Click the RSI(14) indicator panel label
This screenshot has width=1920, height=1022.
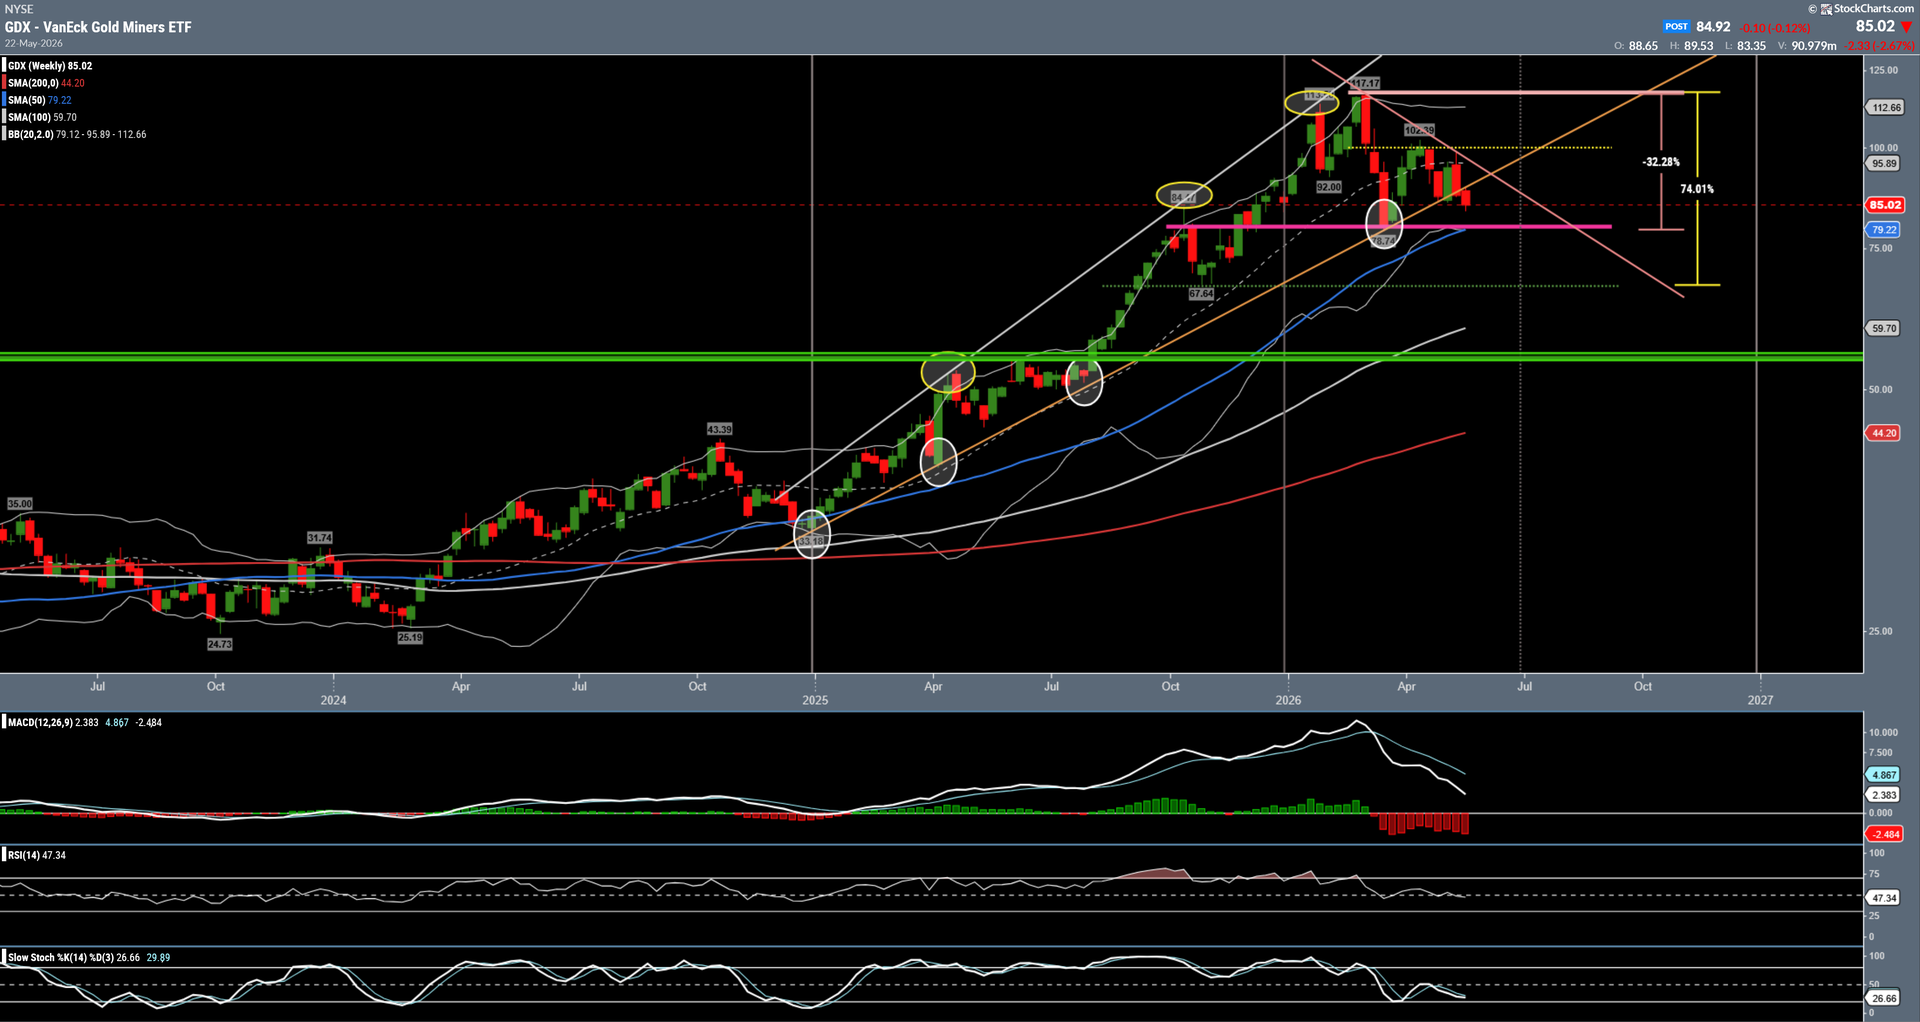point(24,855)
